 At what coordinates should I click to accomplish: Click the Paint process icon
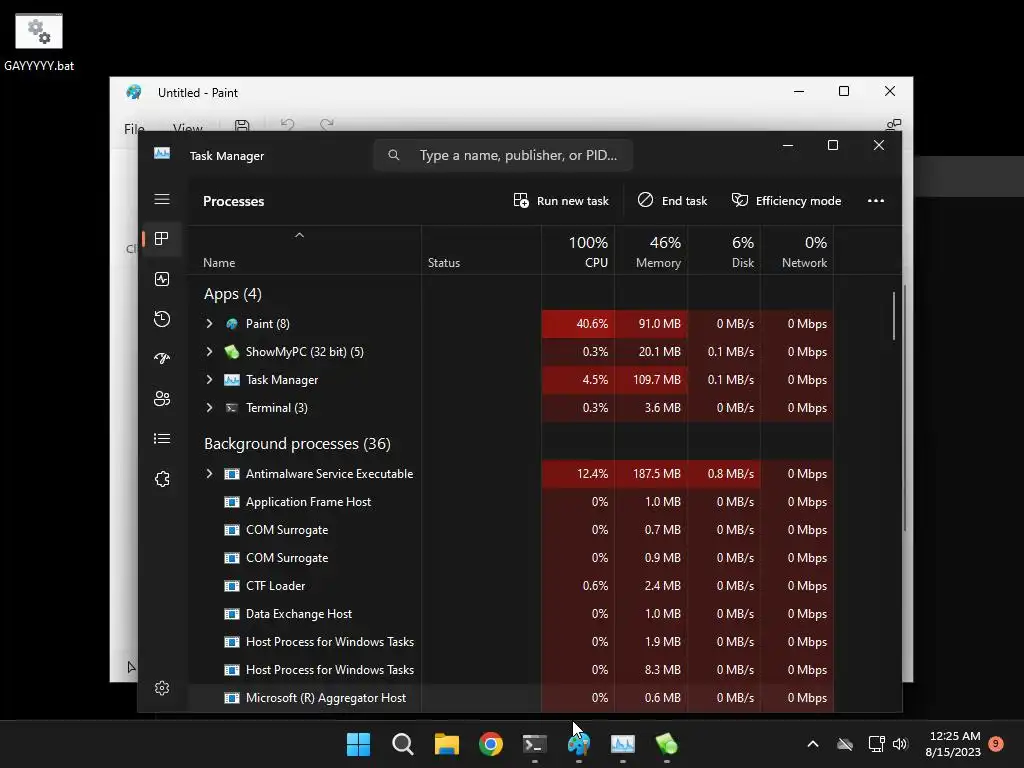(232, 324)
